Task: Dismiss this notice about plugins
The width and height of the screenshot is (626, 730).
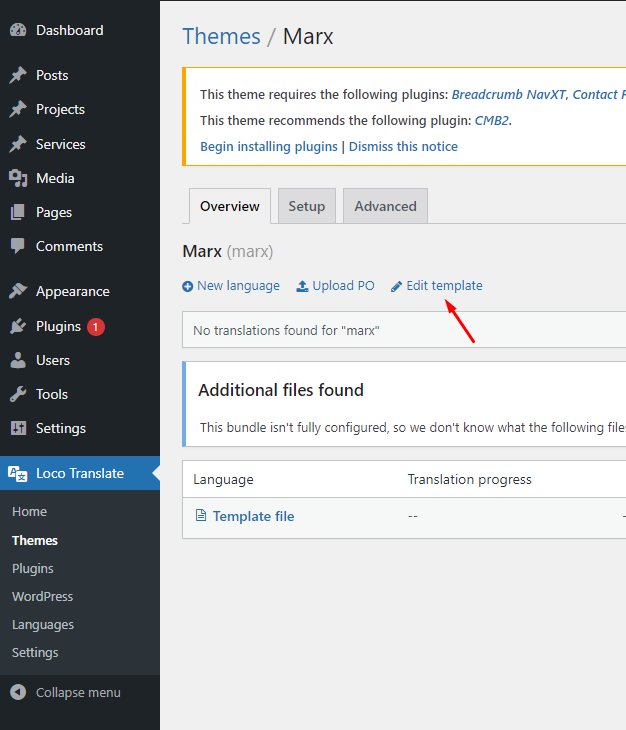Action: point(403,146)
